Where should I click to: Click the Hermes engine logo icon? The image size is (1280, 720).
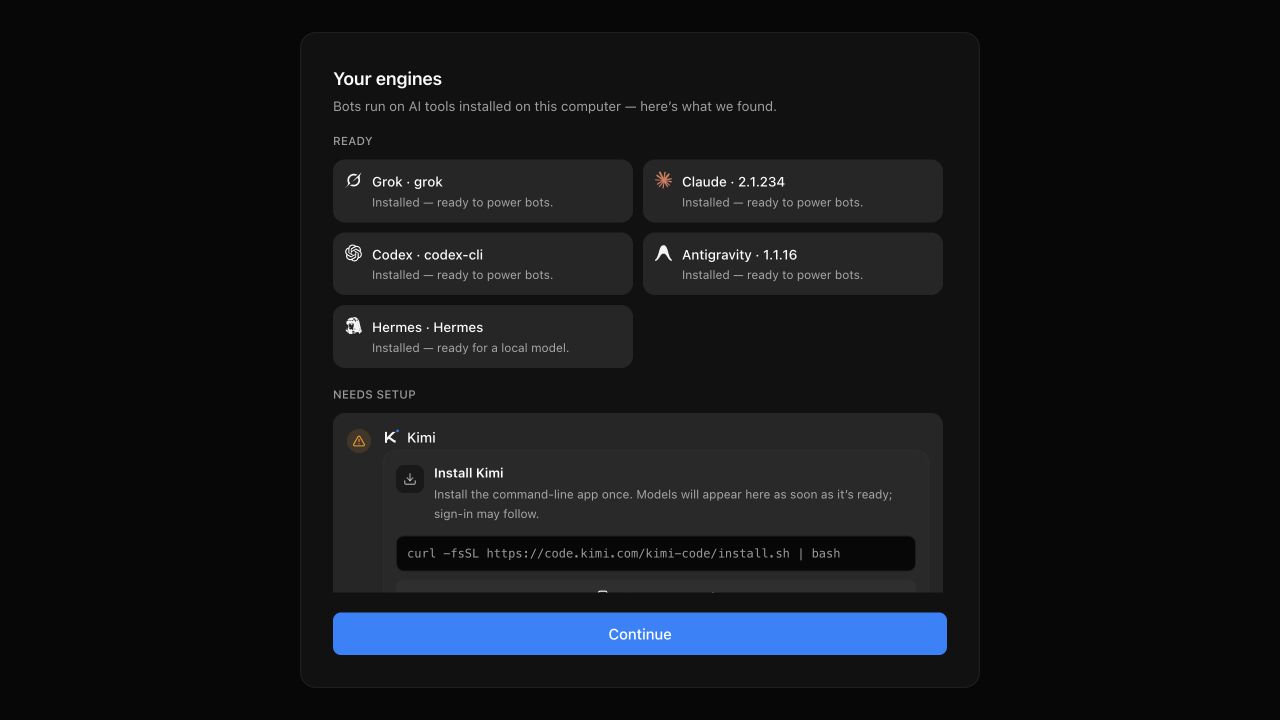(353, 326)
